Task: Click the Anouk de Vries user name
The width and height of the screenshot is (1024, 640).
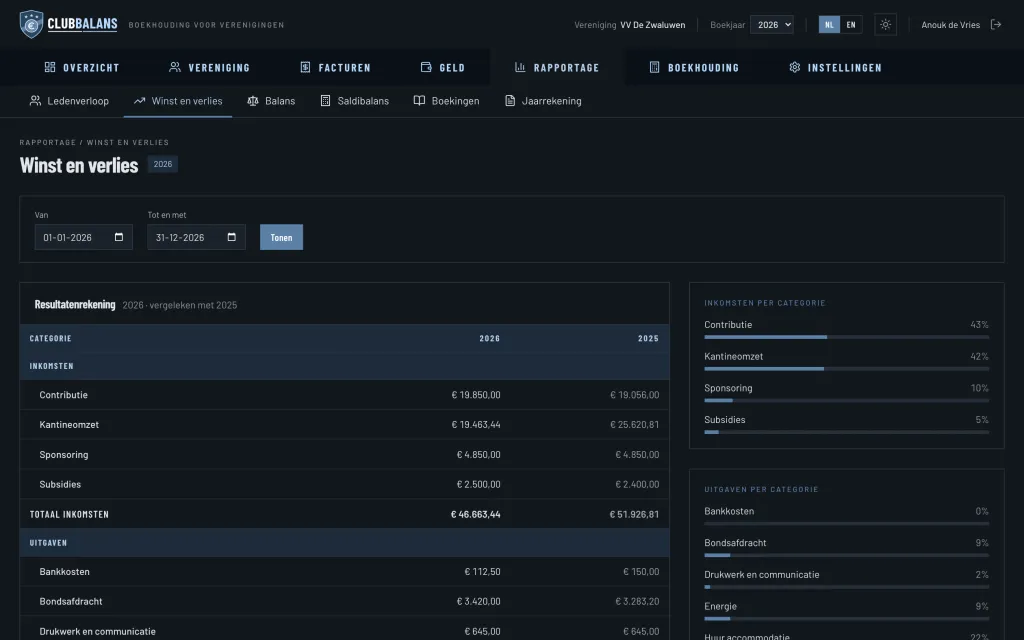Action: (x=950, y=25)
